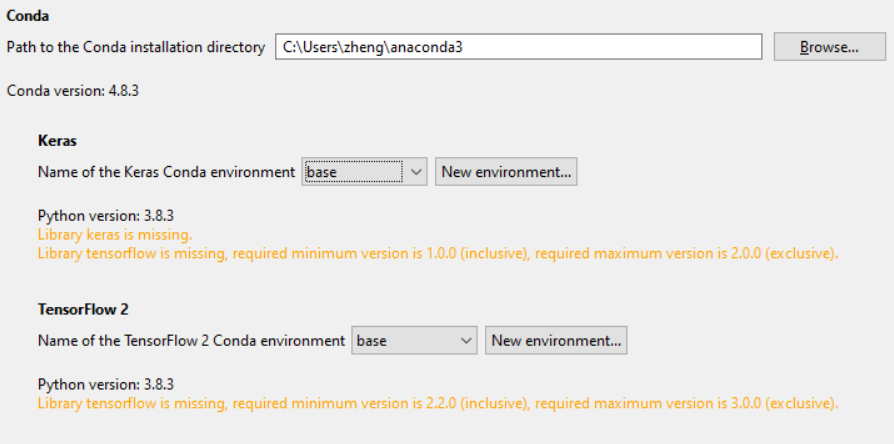This screenshot has height=444, width=894.
Task: Click the TensorFlow 2 environment dropdown arrow
Action: click(466, 341)
